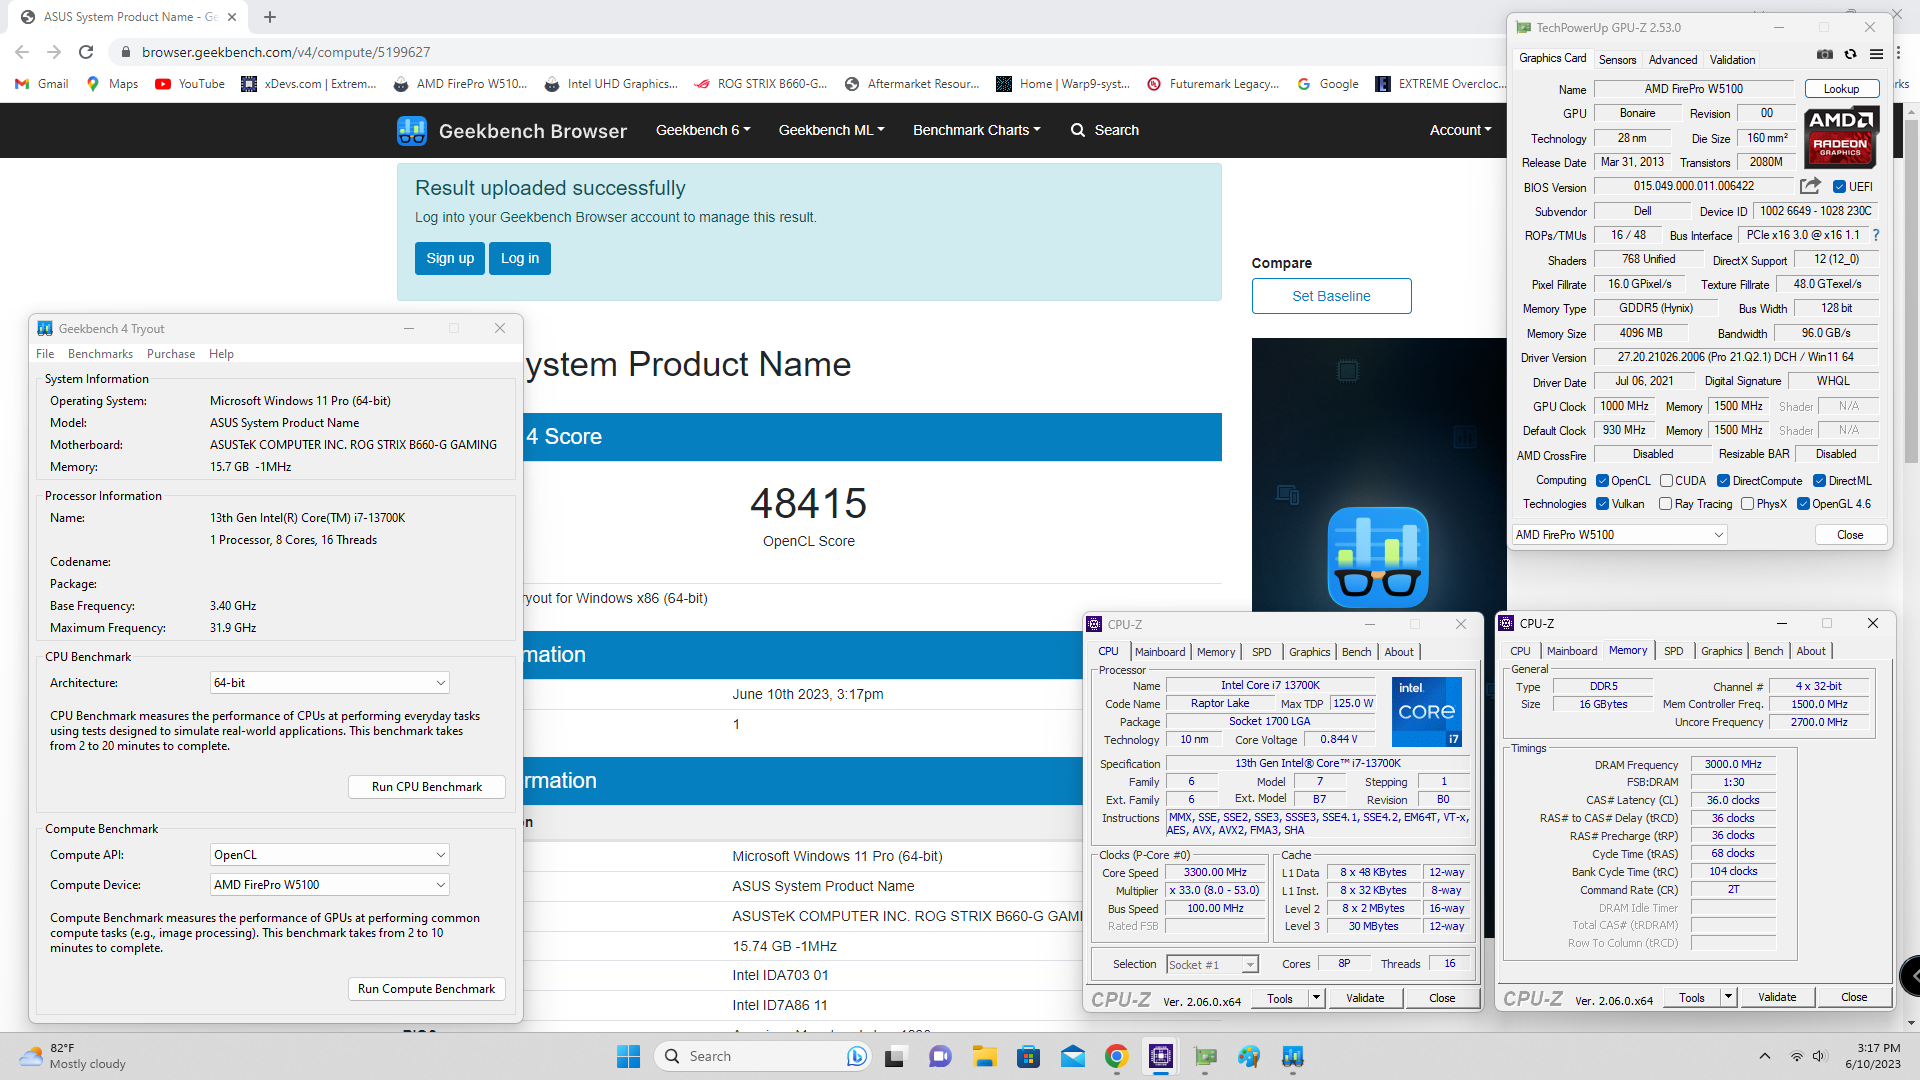Open the Gmail bookmark
The width and height of the screenshot is (1920, 1080).
[42, 84]
